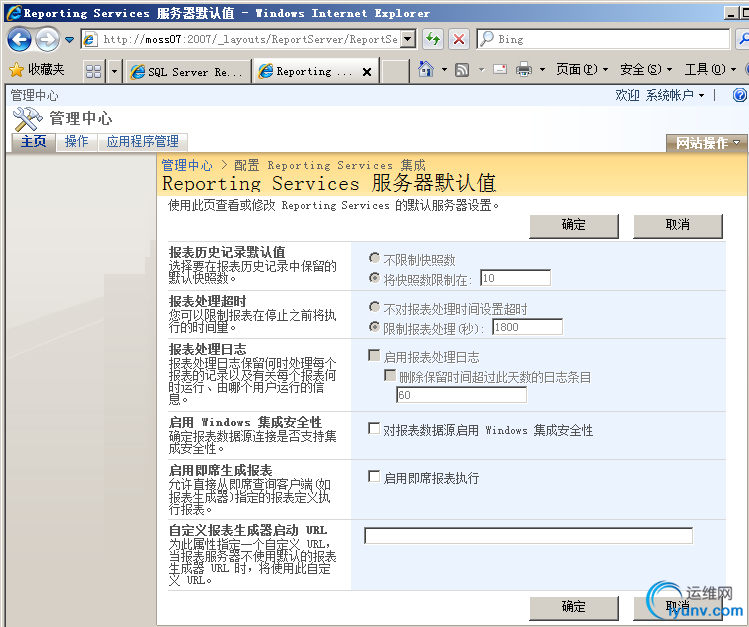Select the 操作 navigation tab
The height and width of the screenshot is (627, 749).
(76, 141)
